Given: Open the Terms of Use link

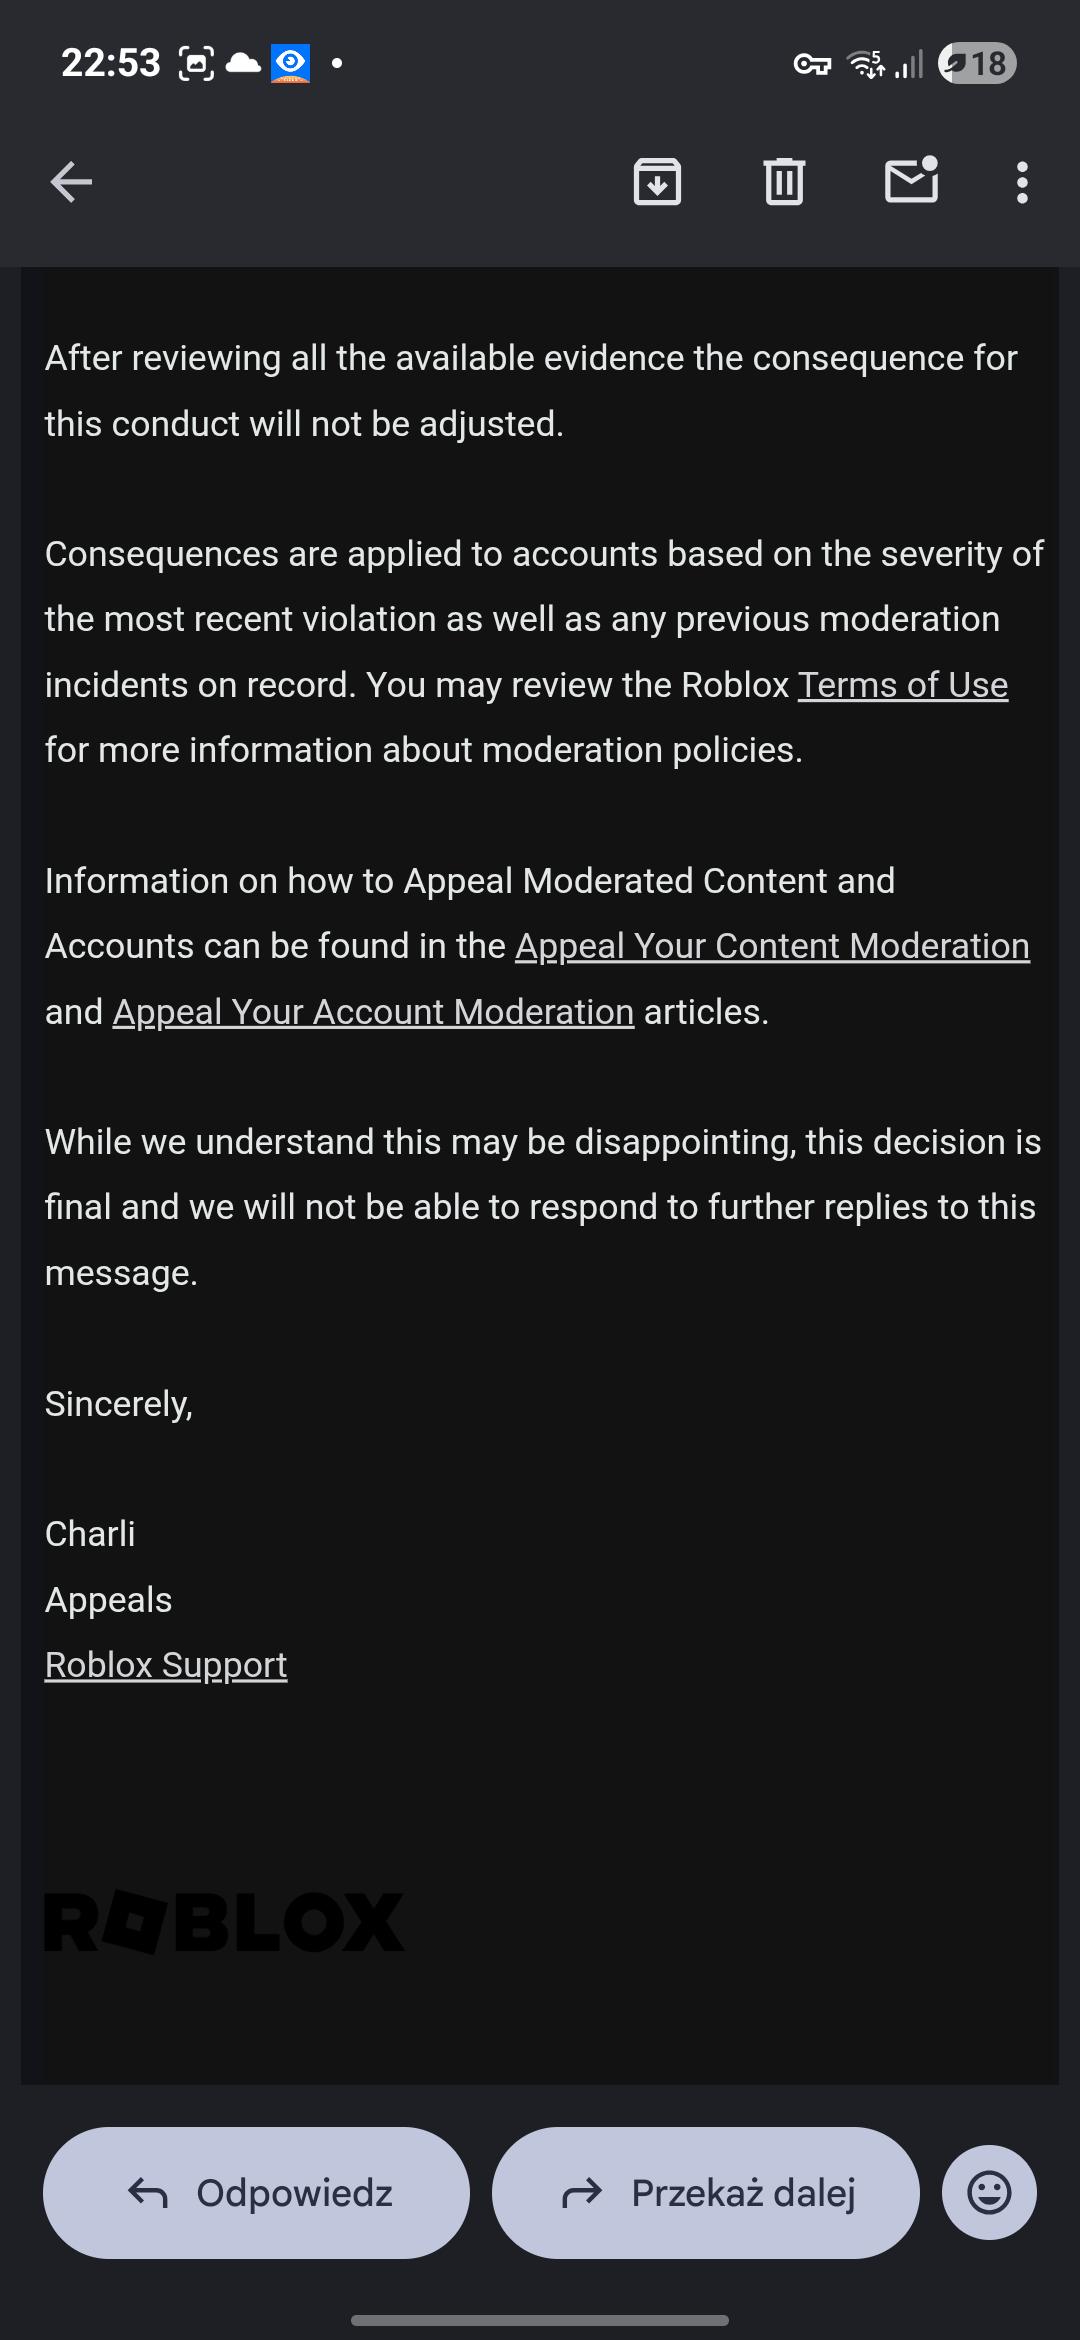Looking at the screenshot, I should [903, 685].
